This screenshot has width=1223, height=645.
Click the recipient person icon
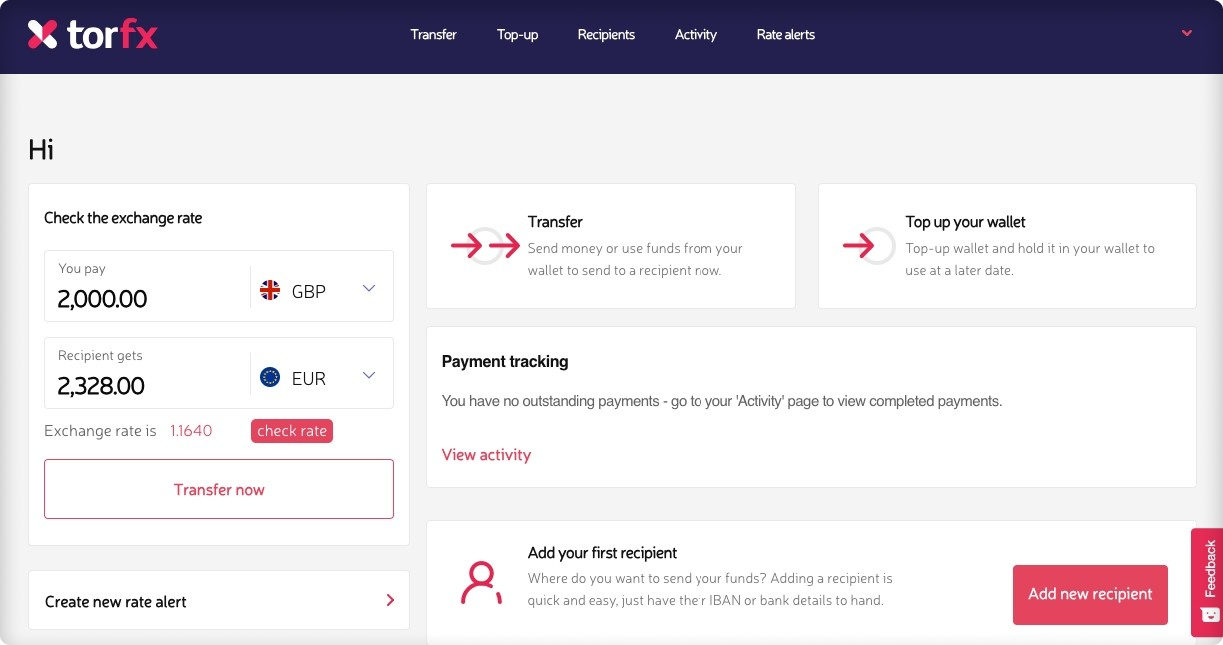click(481, 582)
